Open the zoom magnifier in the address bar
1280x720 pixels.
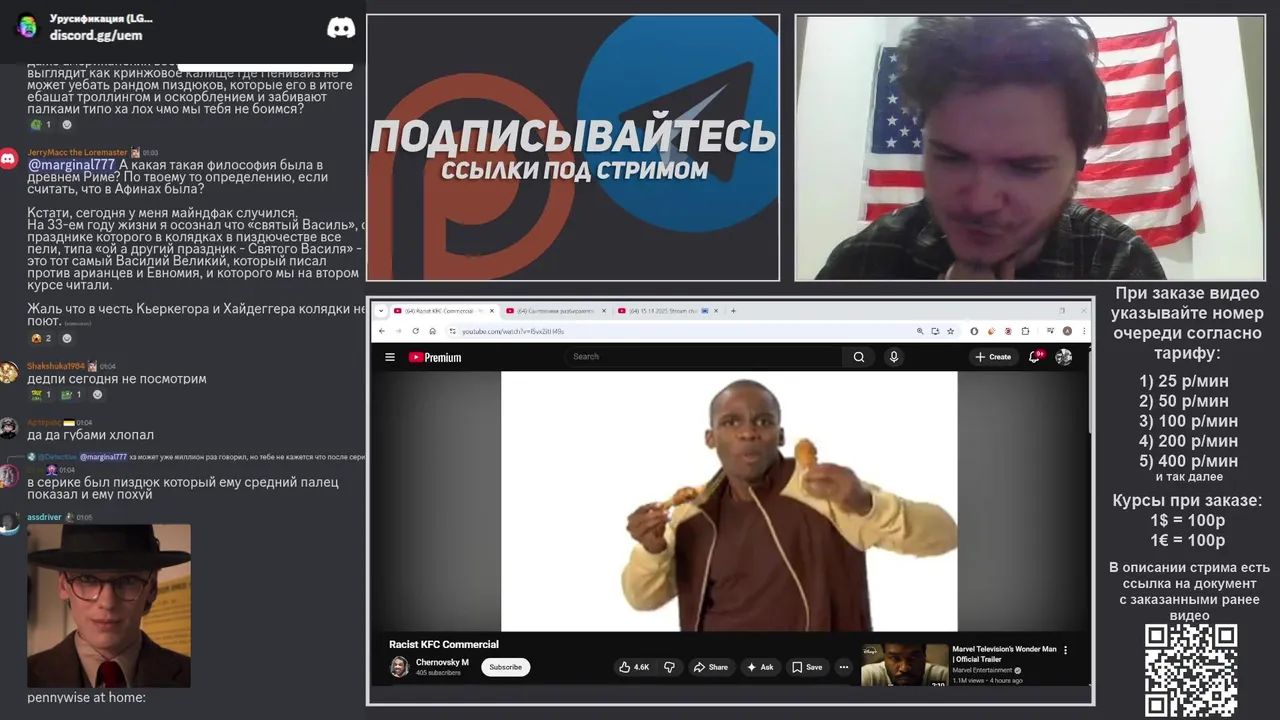[x=920, y=331]
